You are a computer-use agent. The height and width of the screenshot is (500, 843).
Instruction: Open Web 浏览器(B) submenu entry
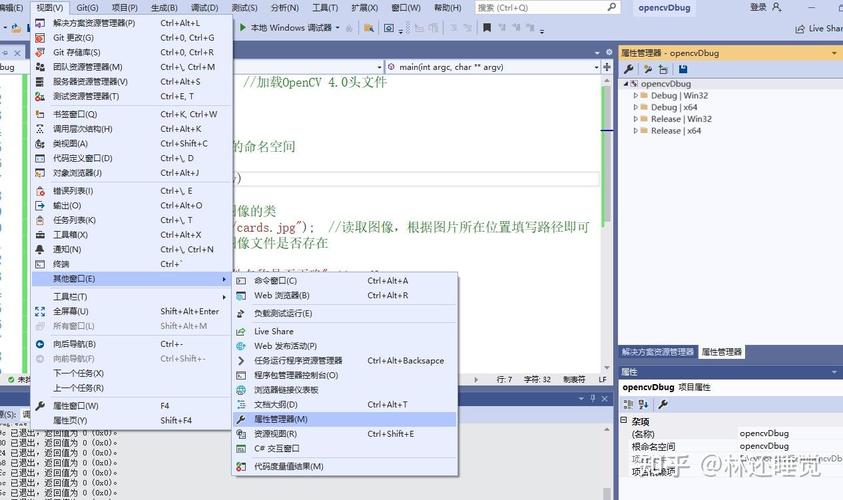tap(345, 296)
